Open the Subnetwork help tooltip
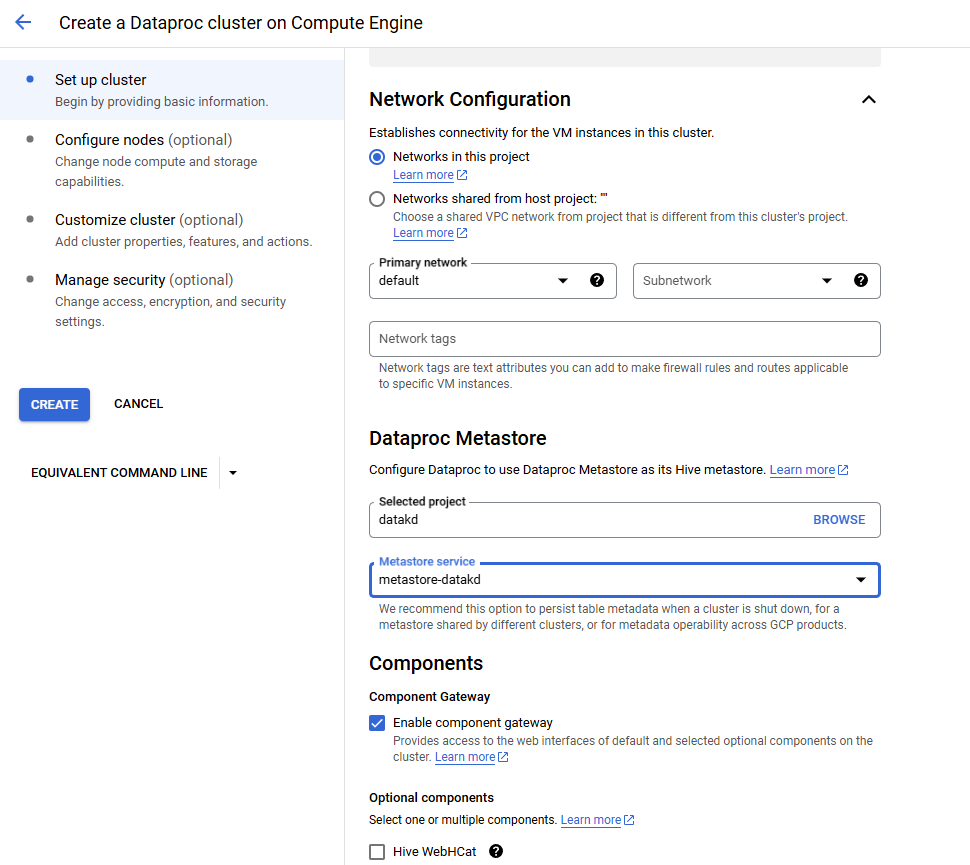 861,281
